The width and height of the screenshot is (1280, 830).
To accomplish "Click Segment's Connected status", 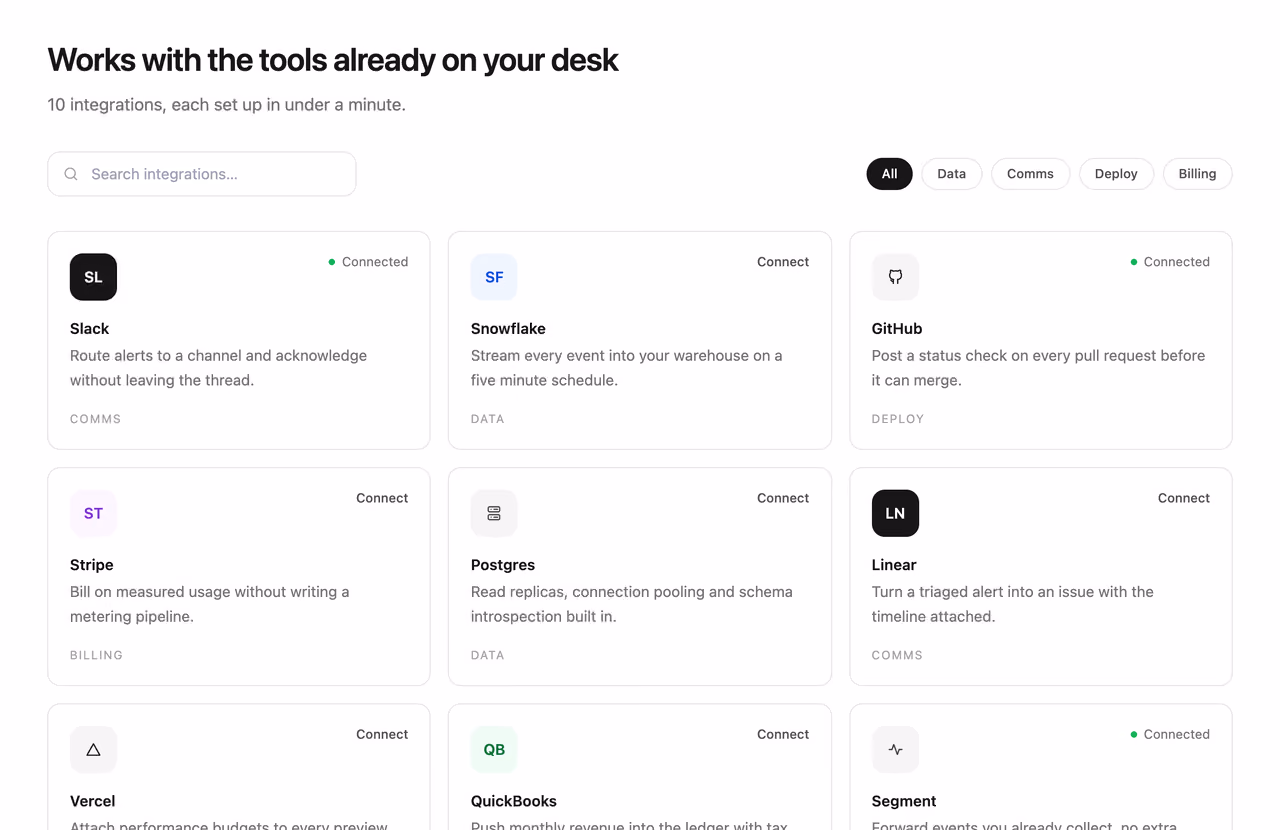I will pos(1170,734).
